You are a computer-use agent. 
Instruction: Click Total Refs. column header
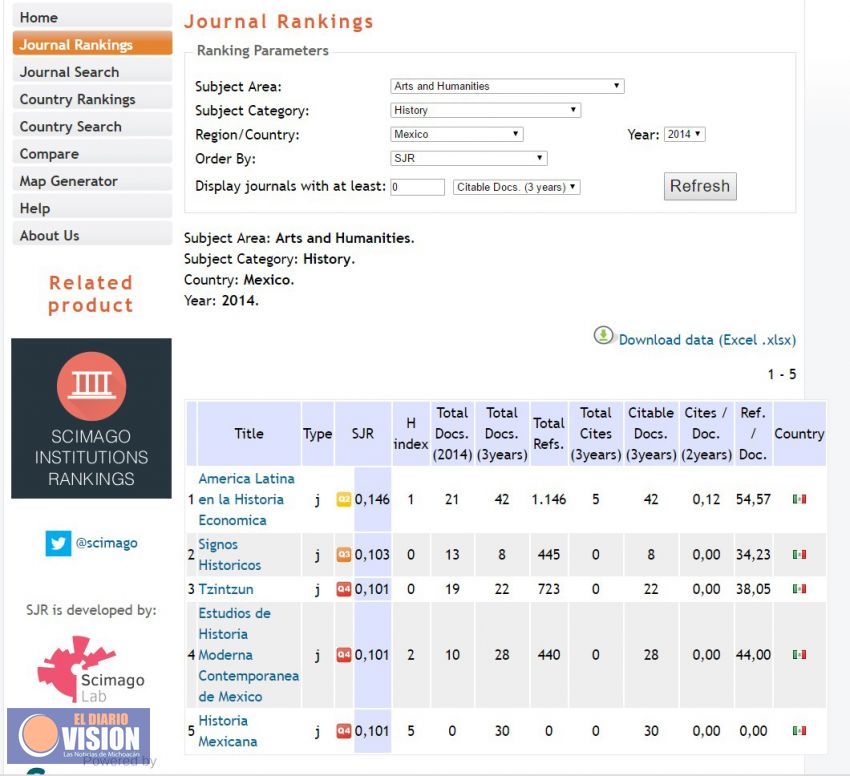pos(549,433)
